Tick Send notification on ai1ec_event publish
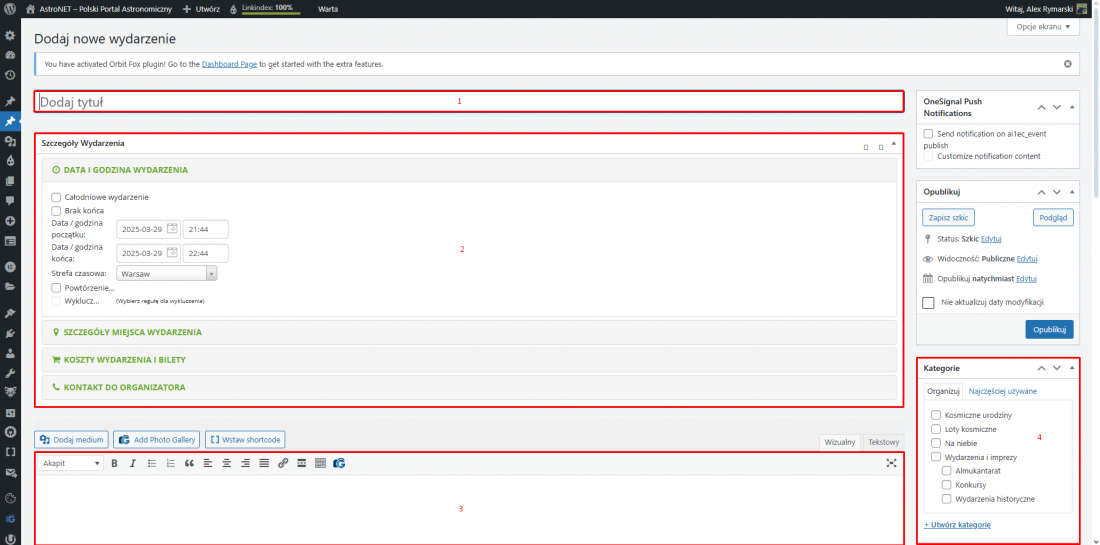The image size is (1100, 545). 929,133
